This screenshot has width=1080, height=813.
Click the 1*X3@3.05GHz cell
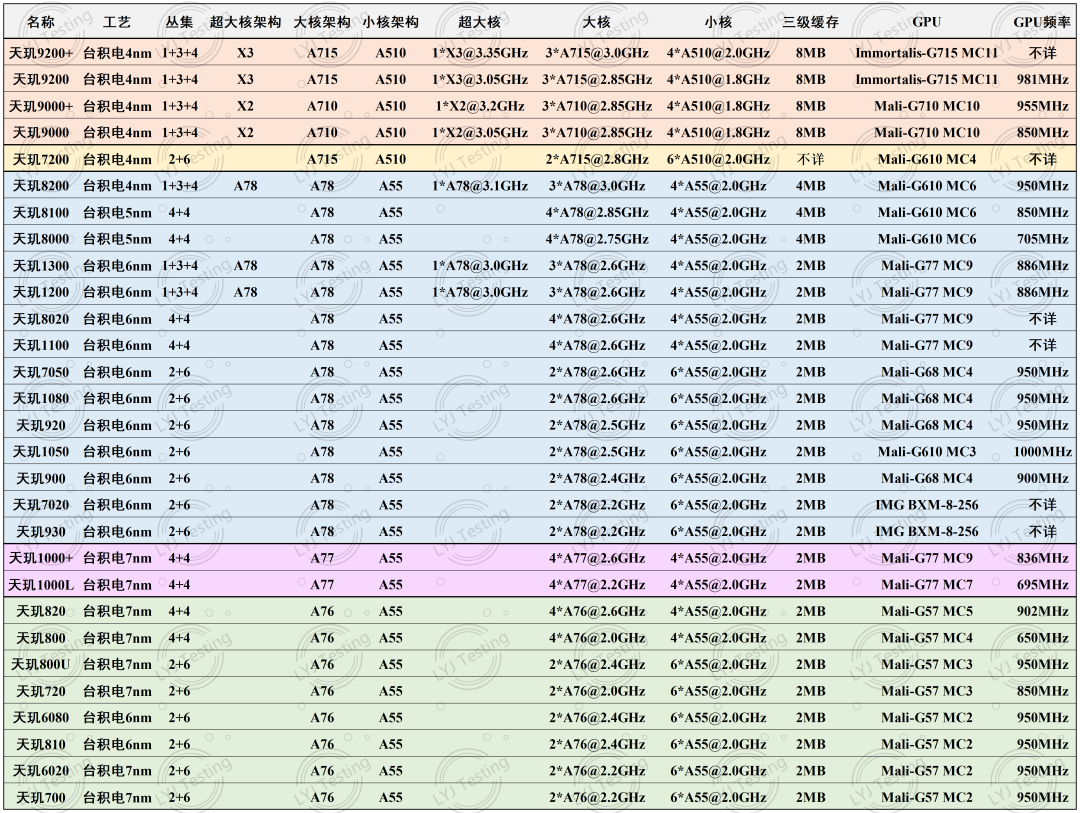[480, 79]
